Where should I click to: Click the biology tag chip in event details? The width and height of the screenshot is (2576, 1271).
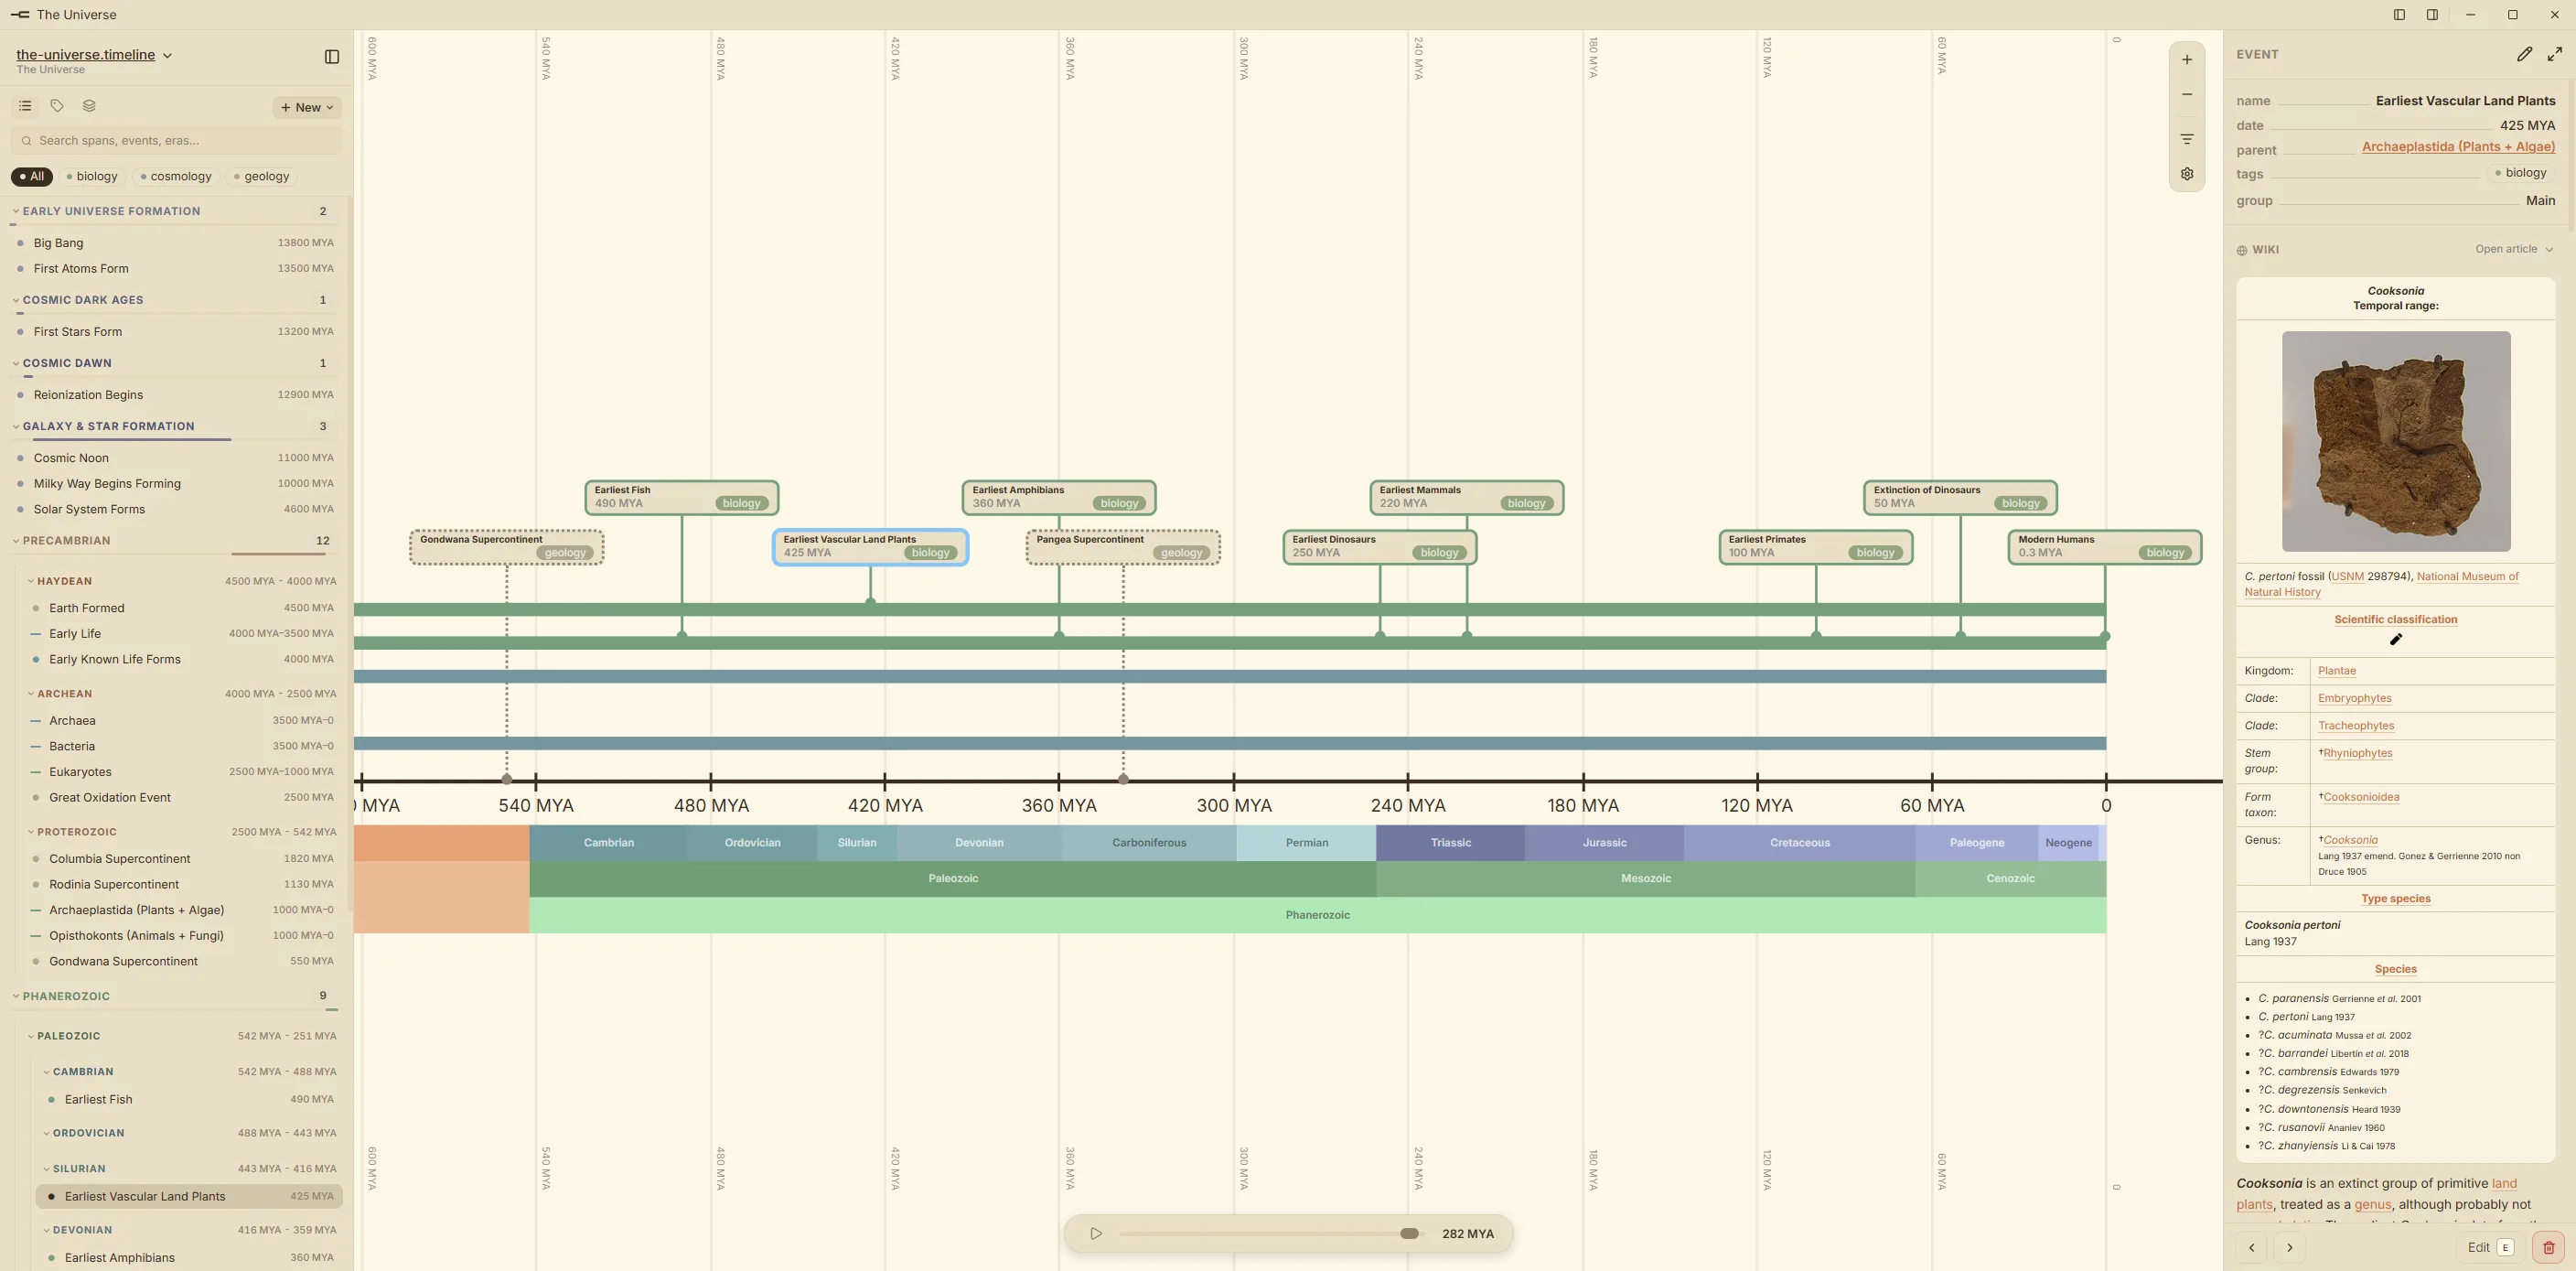click(x=2520, y=173)
